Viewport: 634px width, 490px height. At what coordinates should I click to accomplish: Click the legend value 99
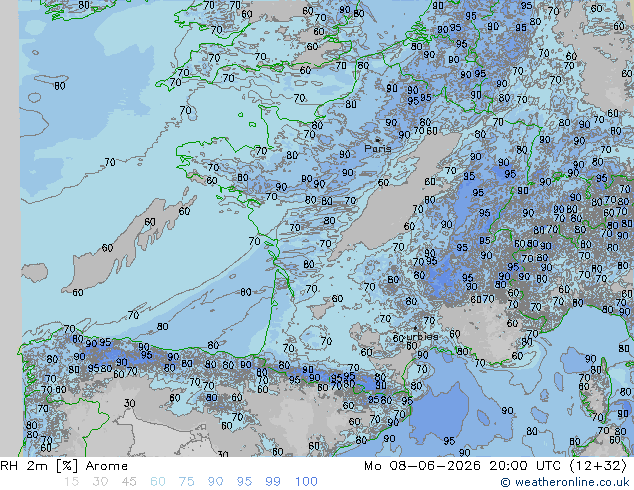[x=273, y=482]
